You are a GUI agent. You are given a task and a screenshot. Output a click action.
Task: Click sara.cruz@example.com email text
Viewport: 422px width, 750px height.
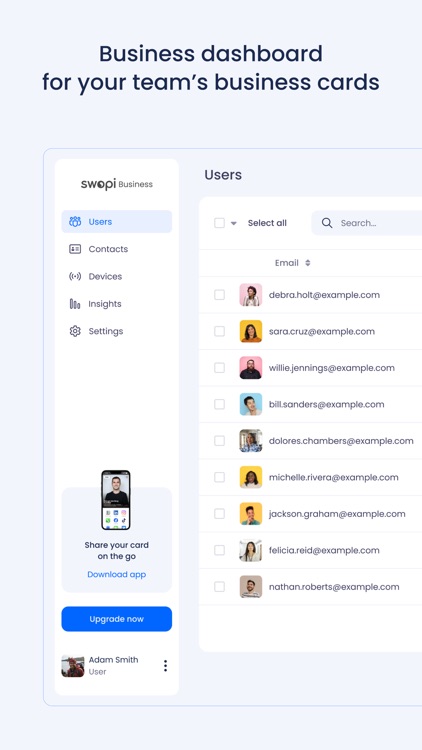pyautogui.click(x=322, y=331)
